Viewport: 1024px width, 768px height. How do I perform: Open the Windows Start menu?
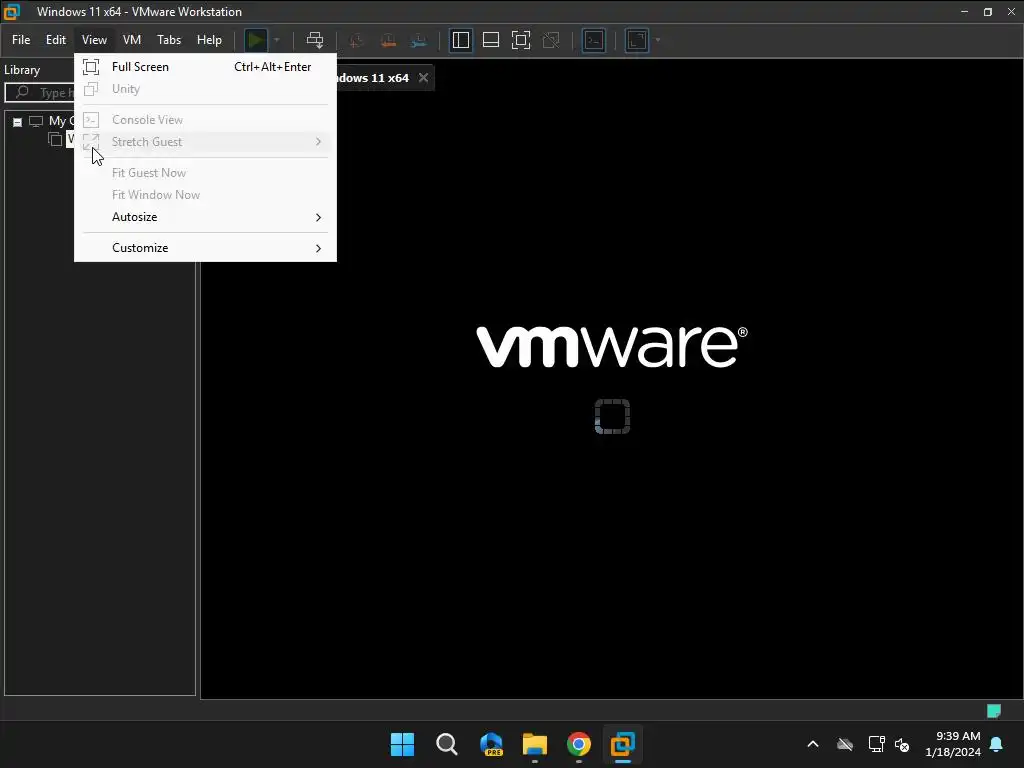402,744
